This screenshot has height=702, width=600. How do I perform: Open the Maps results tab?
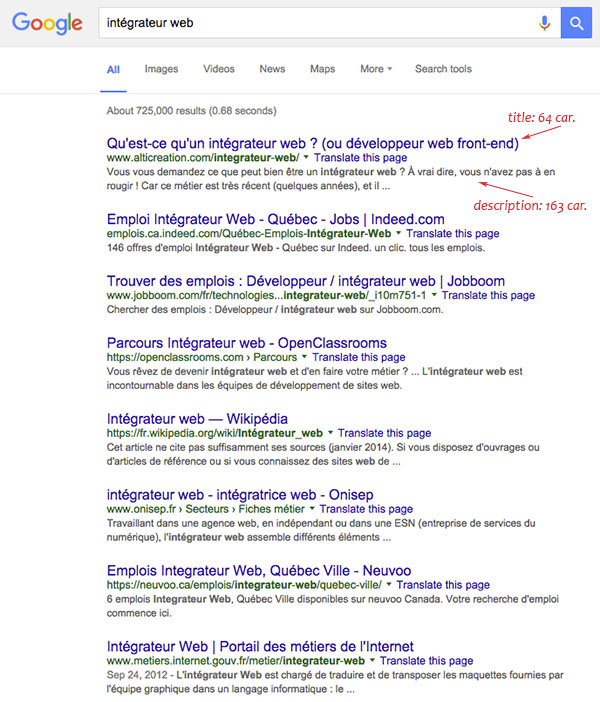pos(322,69)
